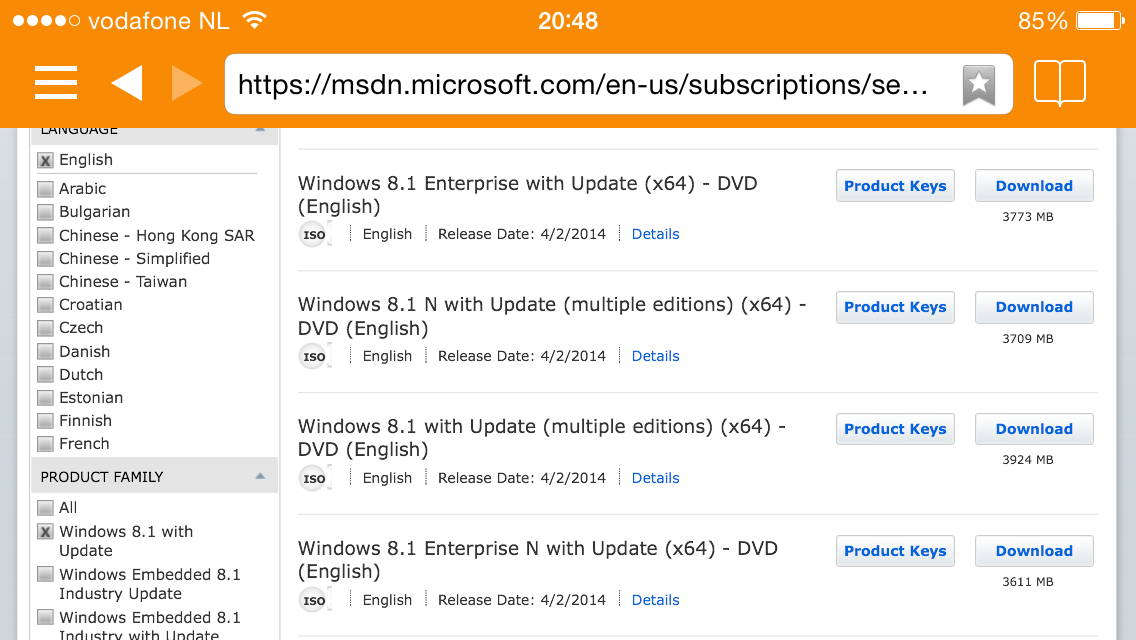Open Details for Windows 8.1 multiple editions
1136x640 pixels.
pos(655,478)
